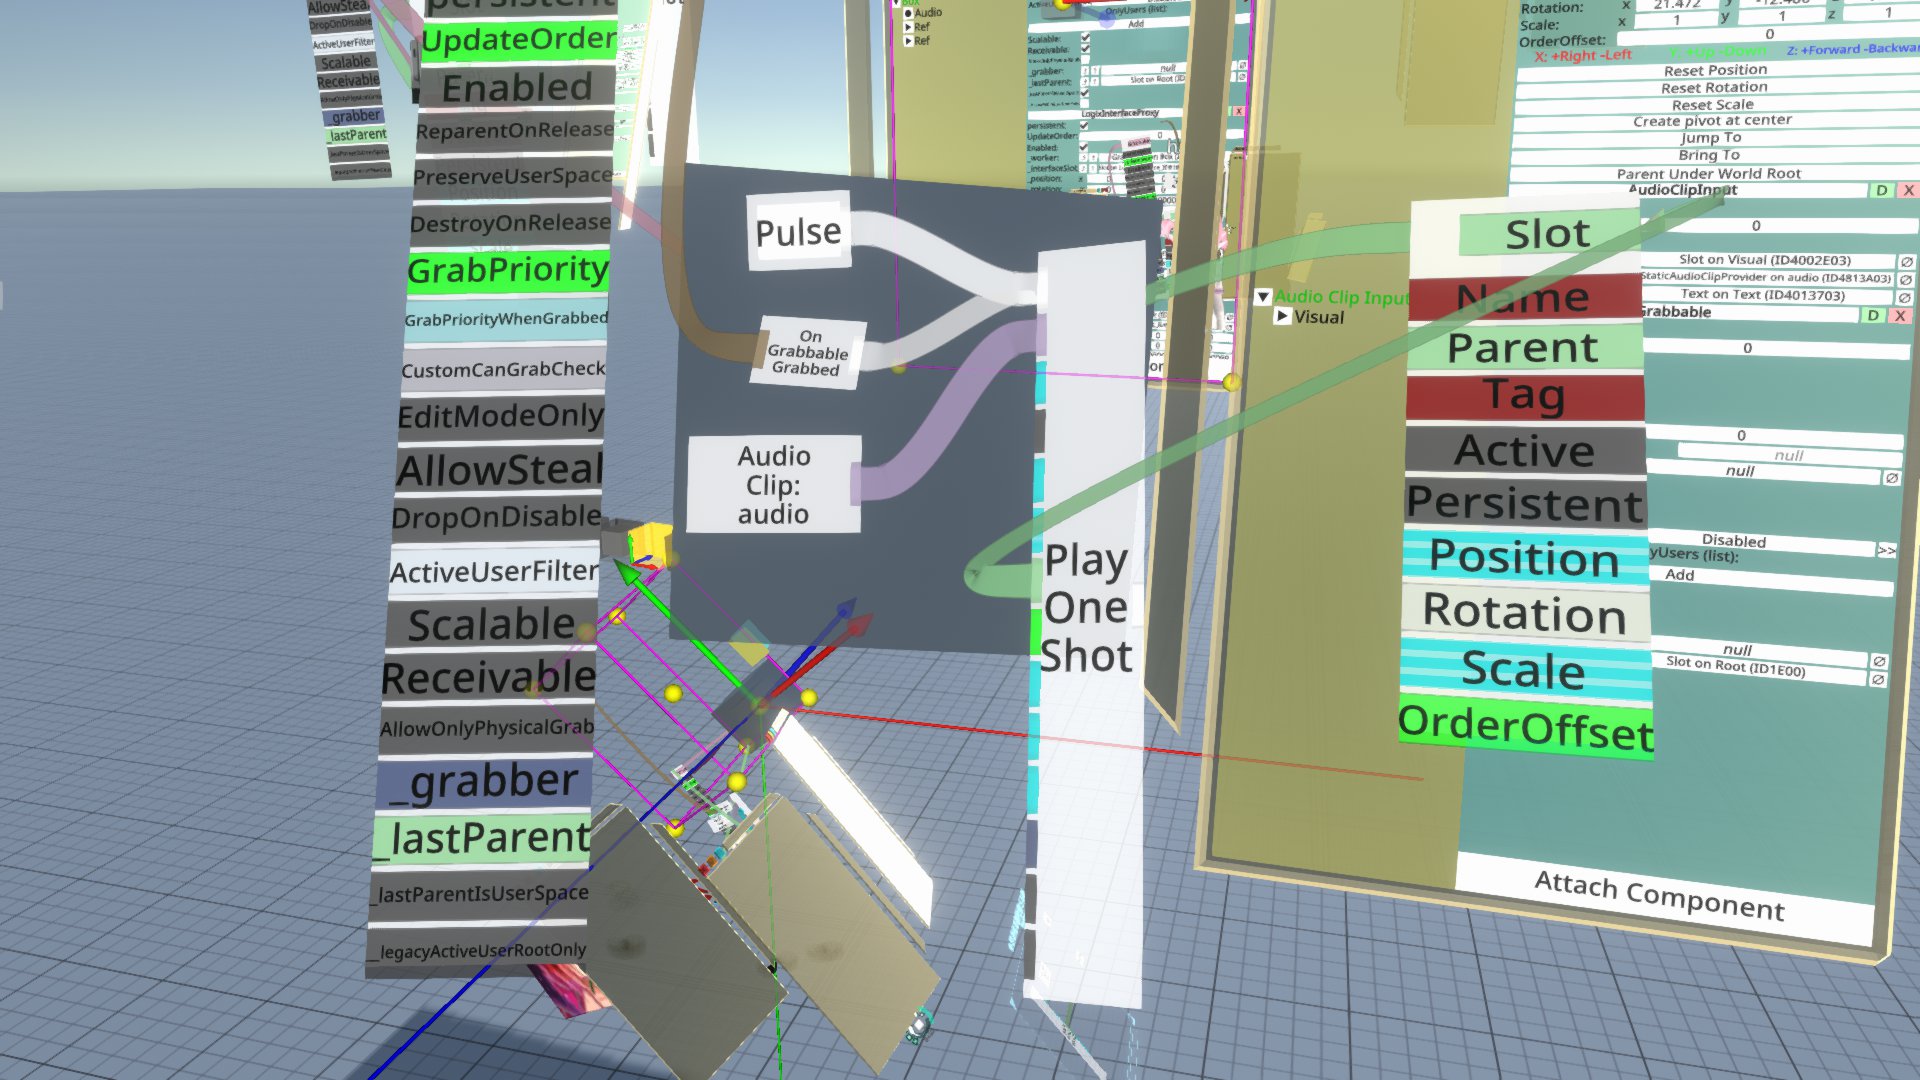
Task: Select the large Scalable field
Action: click(491, 625)
